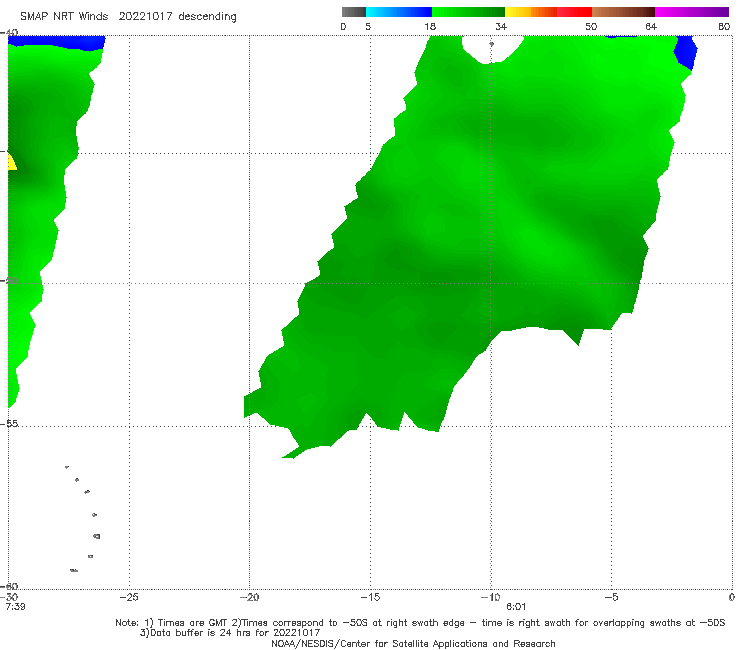Click the color scale label "50"
This screenshot has height=650, width=740.
591,27
